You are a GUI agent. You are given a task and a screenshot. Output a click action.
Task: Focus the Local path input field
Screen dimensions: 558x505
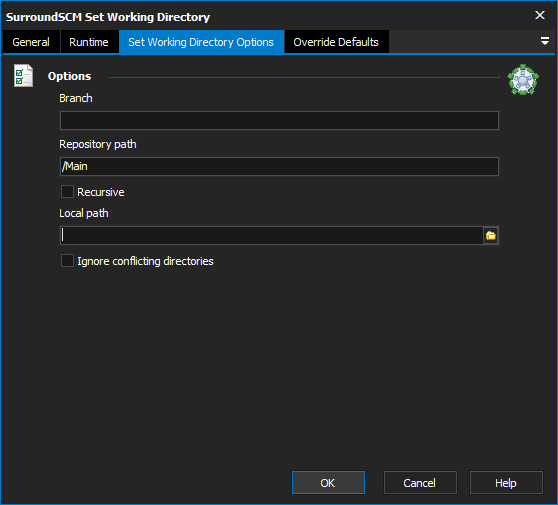[x=272, y=235]
